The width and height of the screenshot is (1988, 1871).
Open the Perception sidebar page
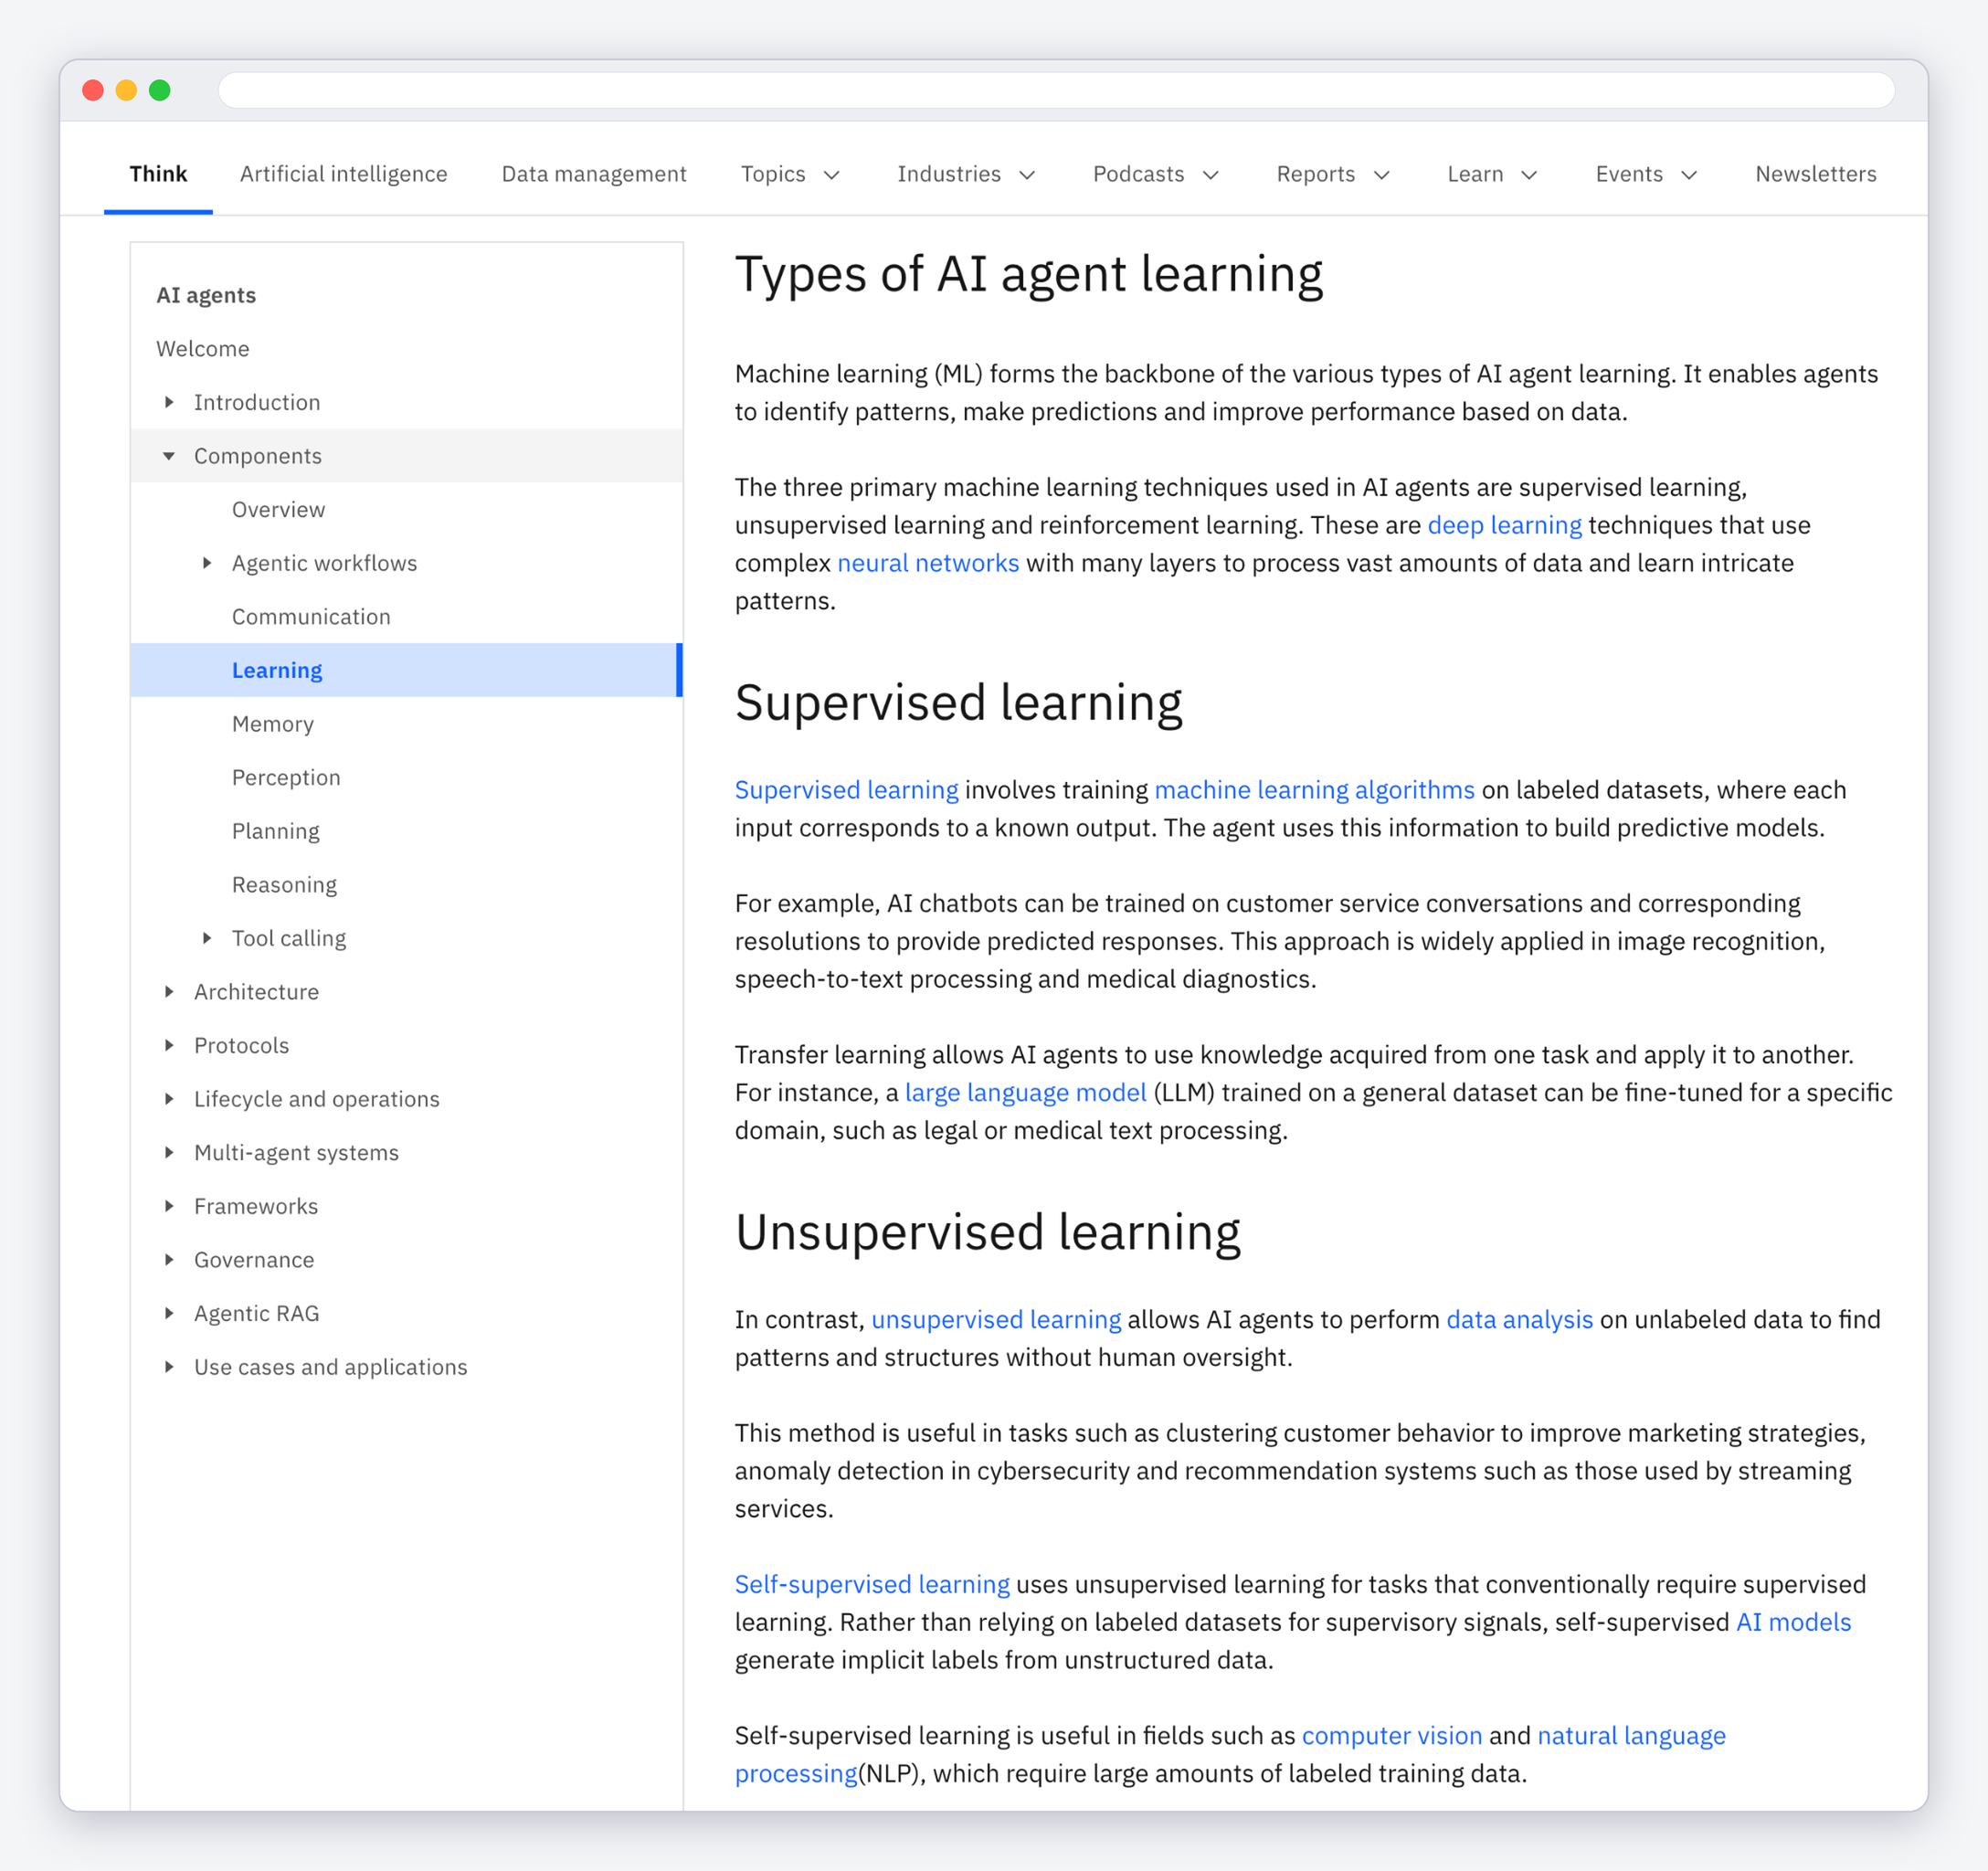[x=286, y=778]
